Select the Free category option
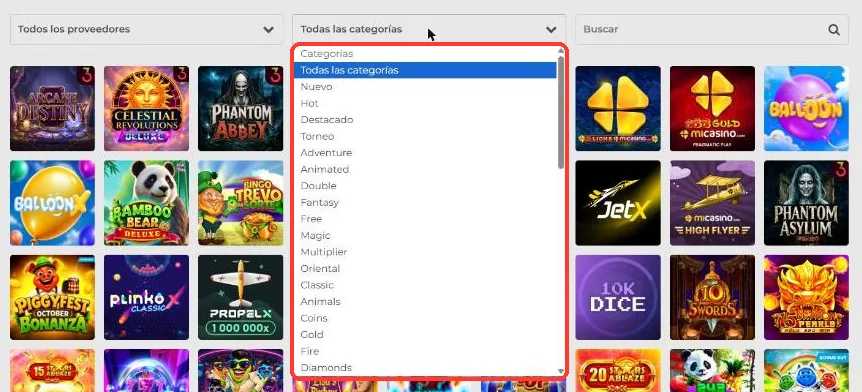 (x=425, y=219)
